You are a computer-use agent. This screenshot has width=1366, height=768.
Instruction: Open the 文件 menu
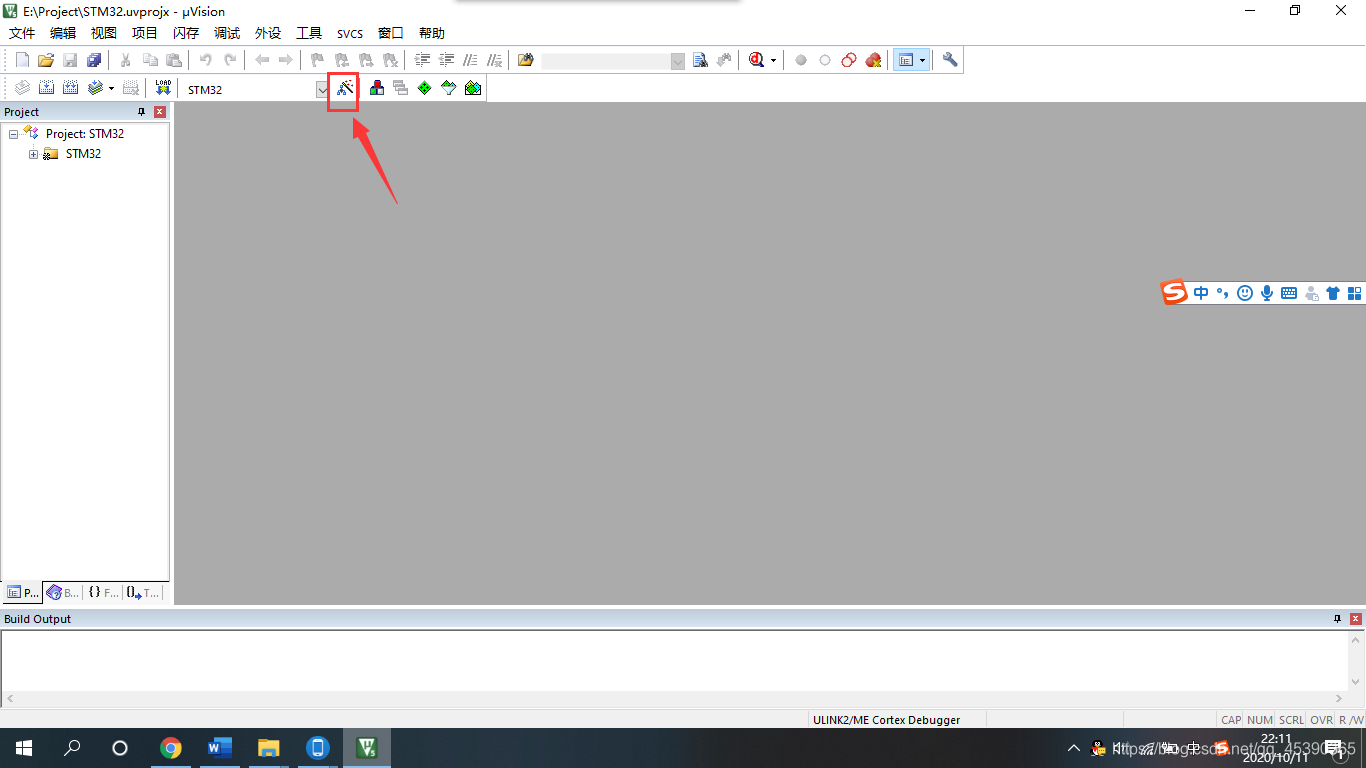coord(22,33)
